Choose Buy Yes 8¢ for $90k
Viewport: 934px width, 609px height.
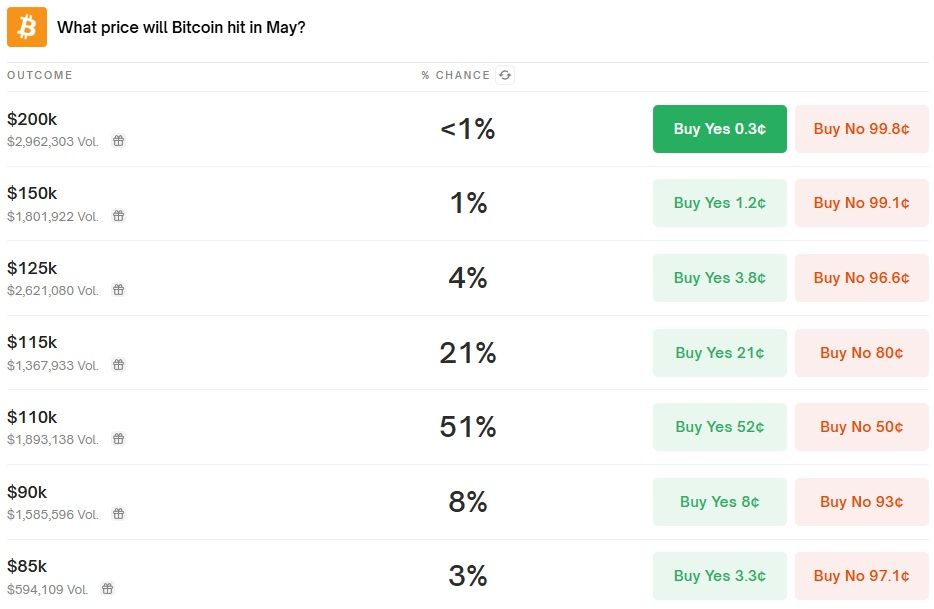point(719,502)
